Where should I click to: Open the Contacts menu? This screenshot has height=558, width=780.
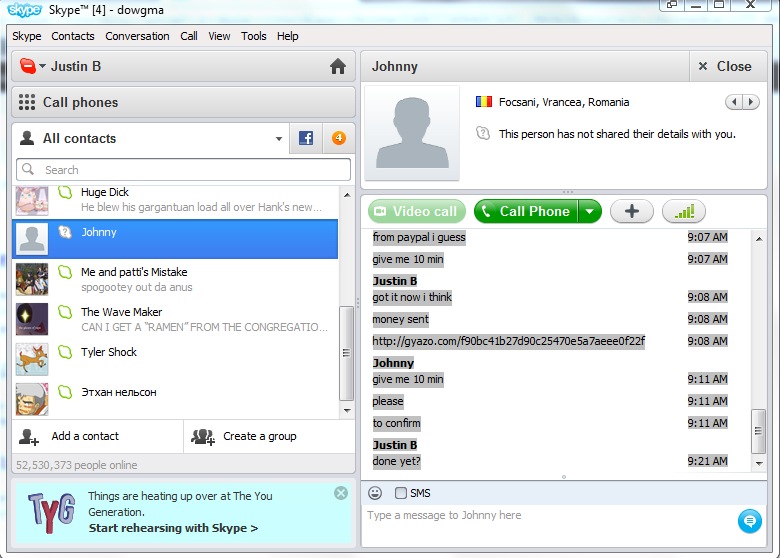(73, 36)
